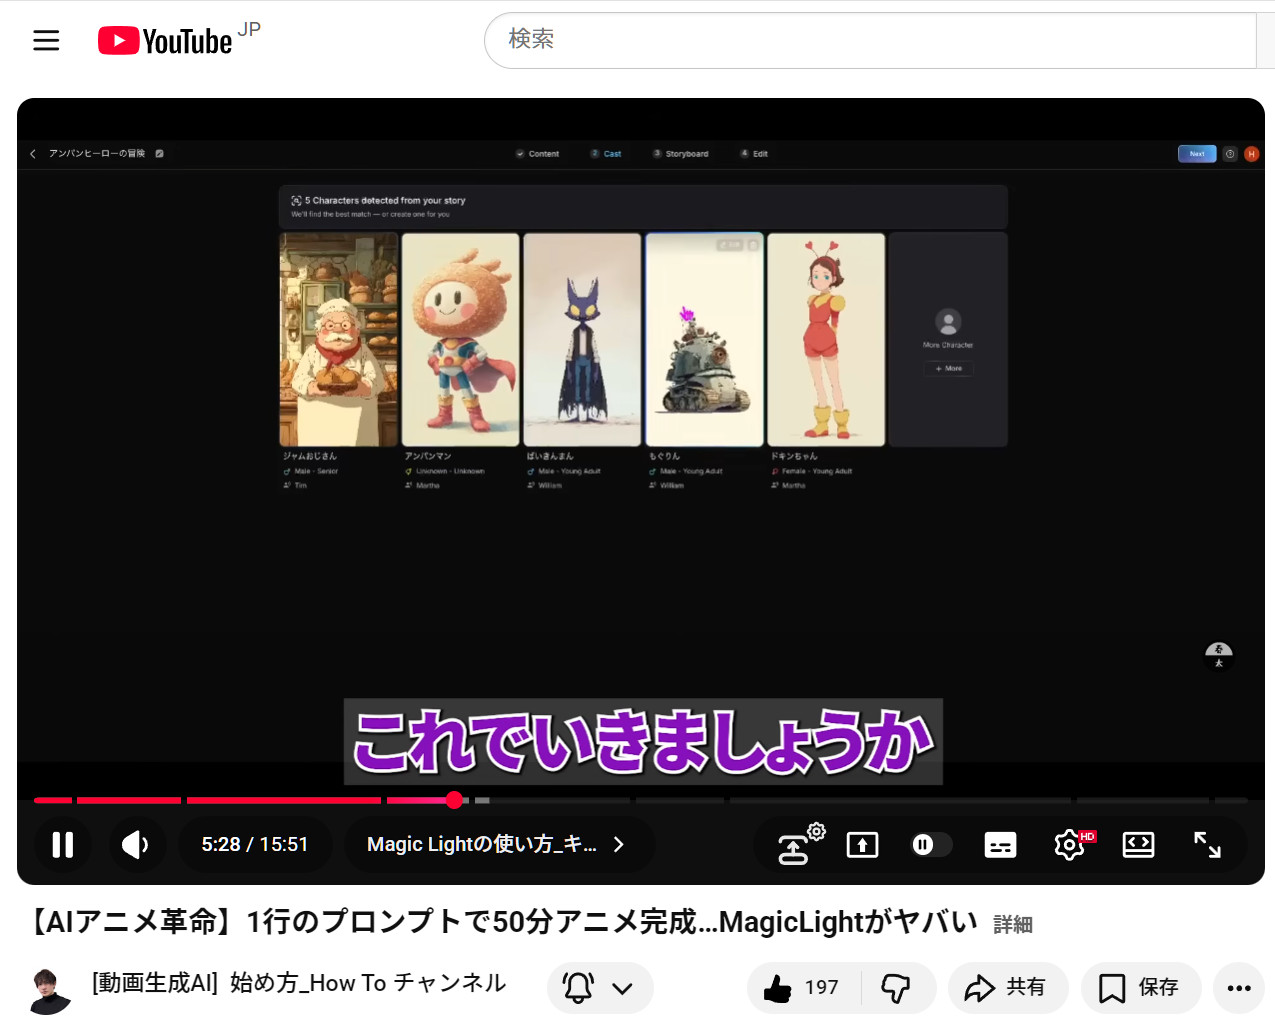Toggle the autoplay switch
Viewport: 1275px width, 1026px height.
(930, 845)
